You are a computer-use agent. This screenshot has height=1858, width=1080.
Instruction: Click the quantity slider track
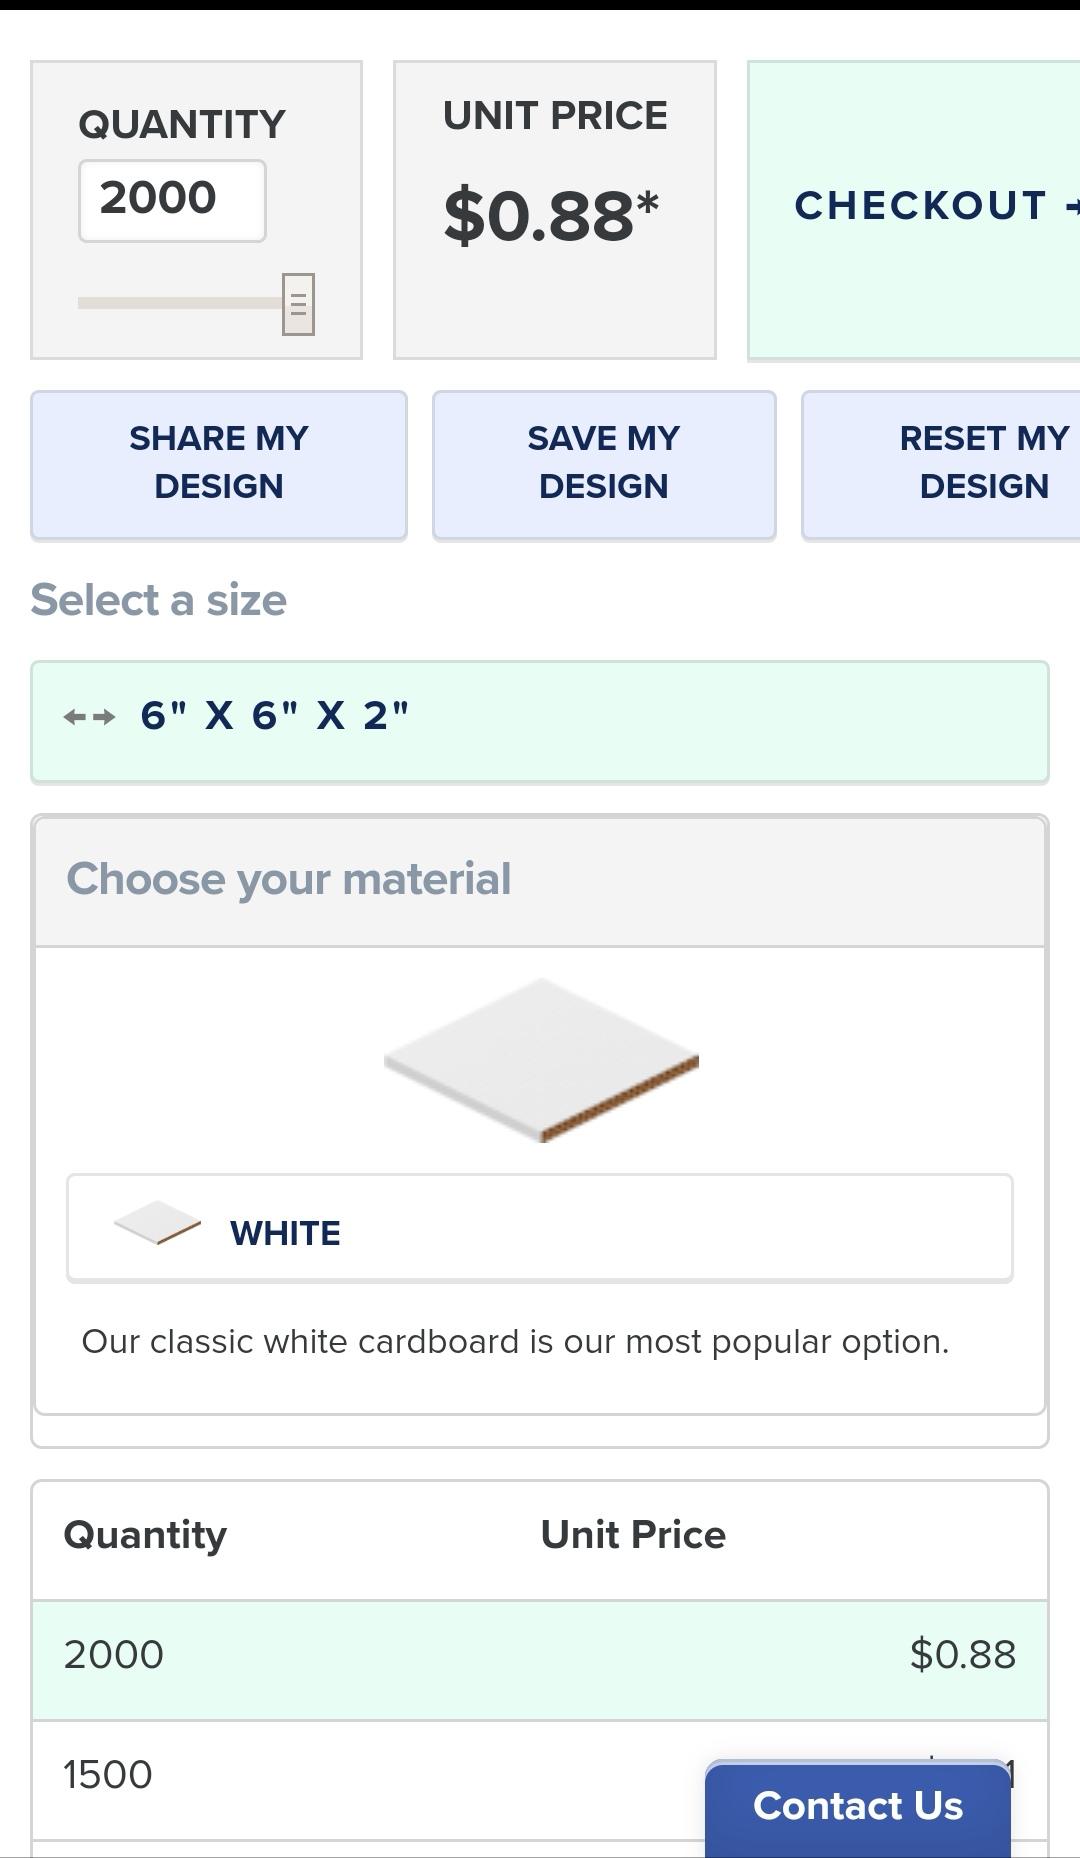pyautogui.click(x=180, y=303)
